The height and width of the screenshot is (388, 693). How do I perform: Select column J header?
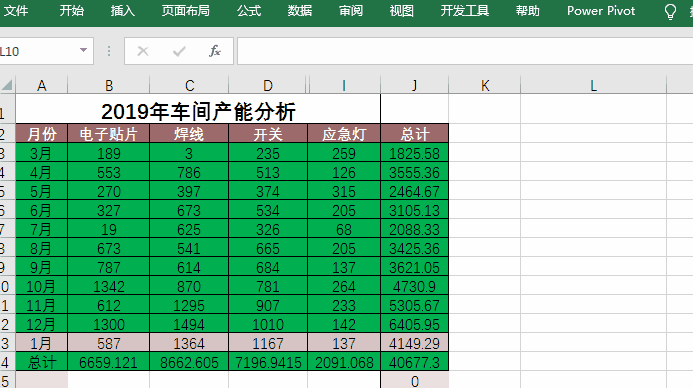(x=415, y=85)
